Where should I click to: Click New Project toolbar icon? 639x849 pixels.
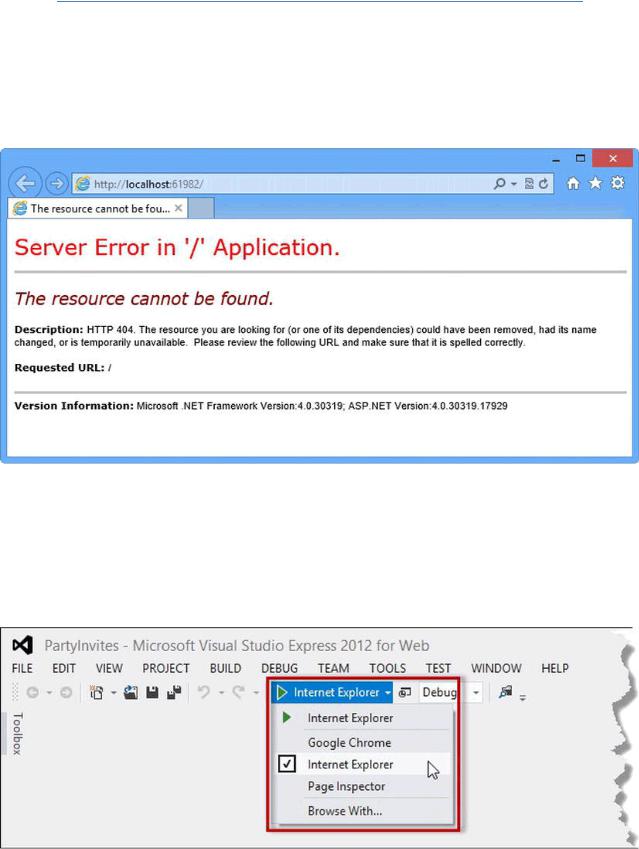96,692
